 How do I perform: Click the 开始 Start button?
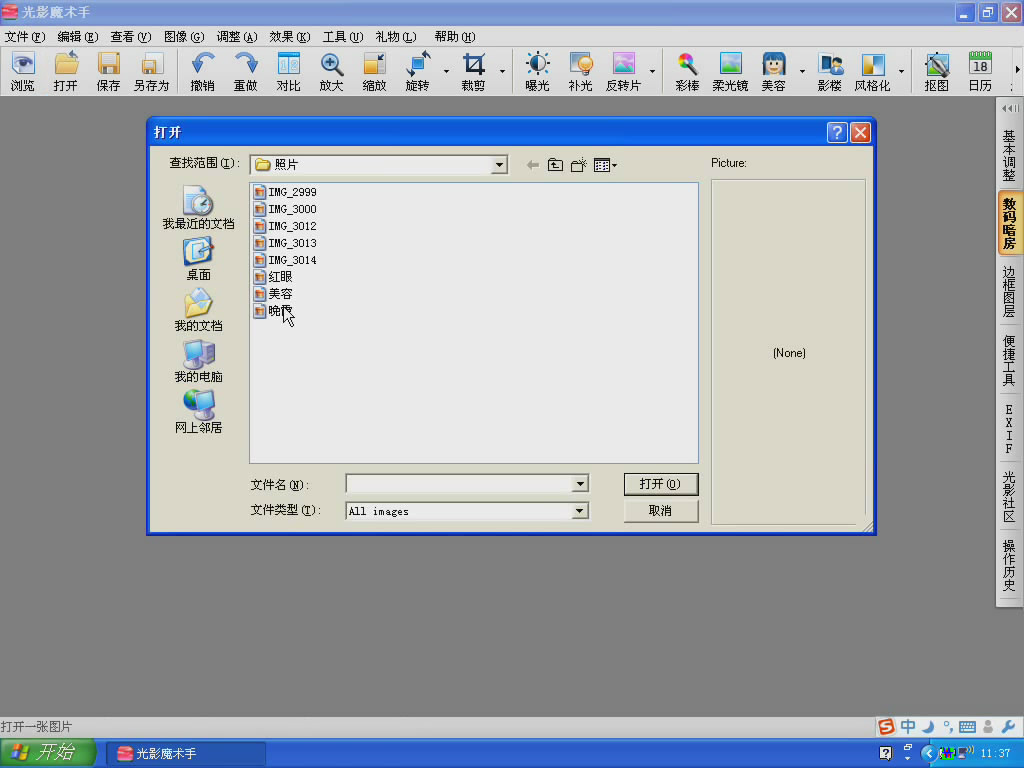(48, 753)
